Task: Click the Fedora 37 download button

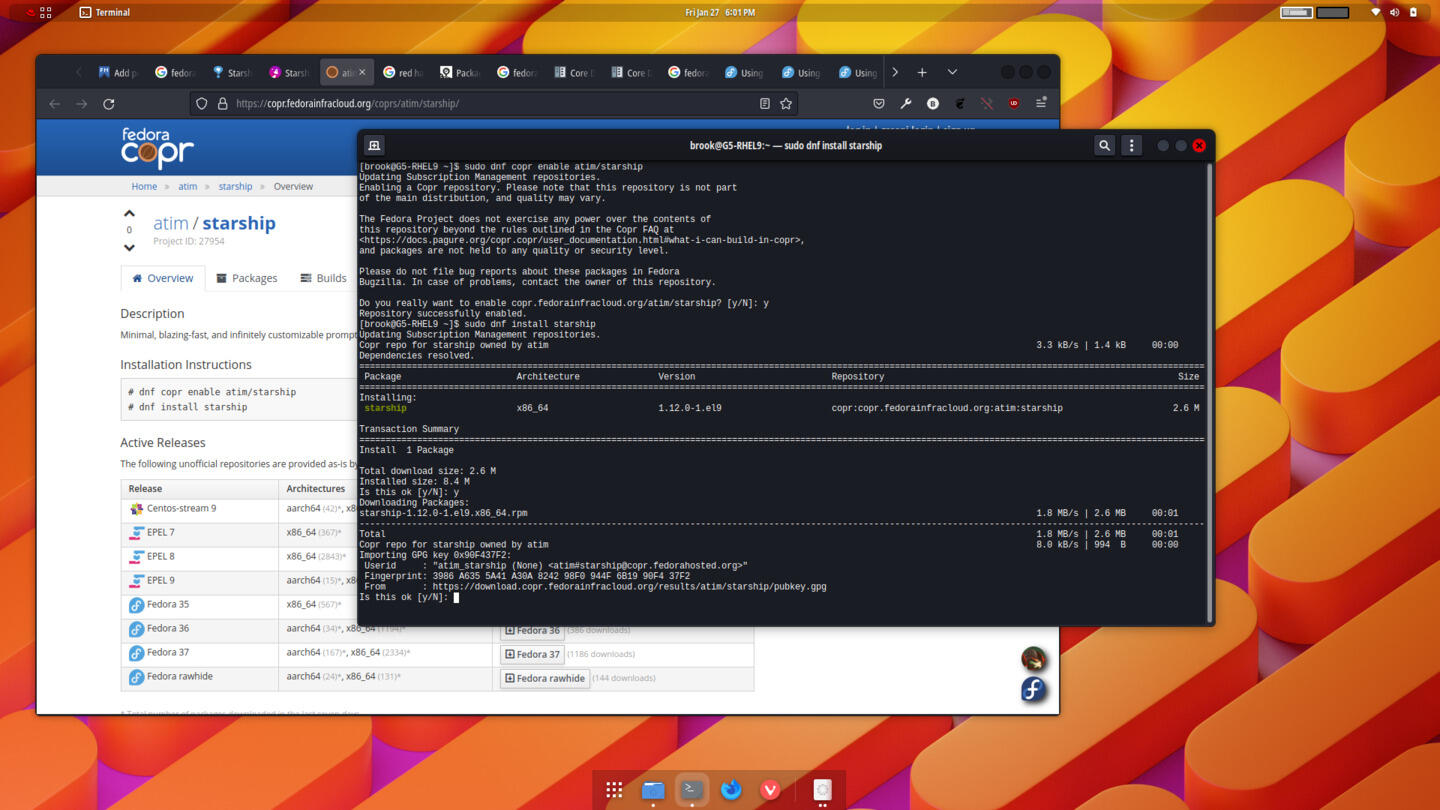Action: tap(532, 654)
